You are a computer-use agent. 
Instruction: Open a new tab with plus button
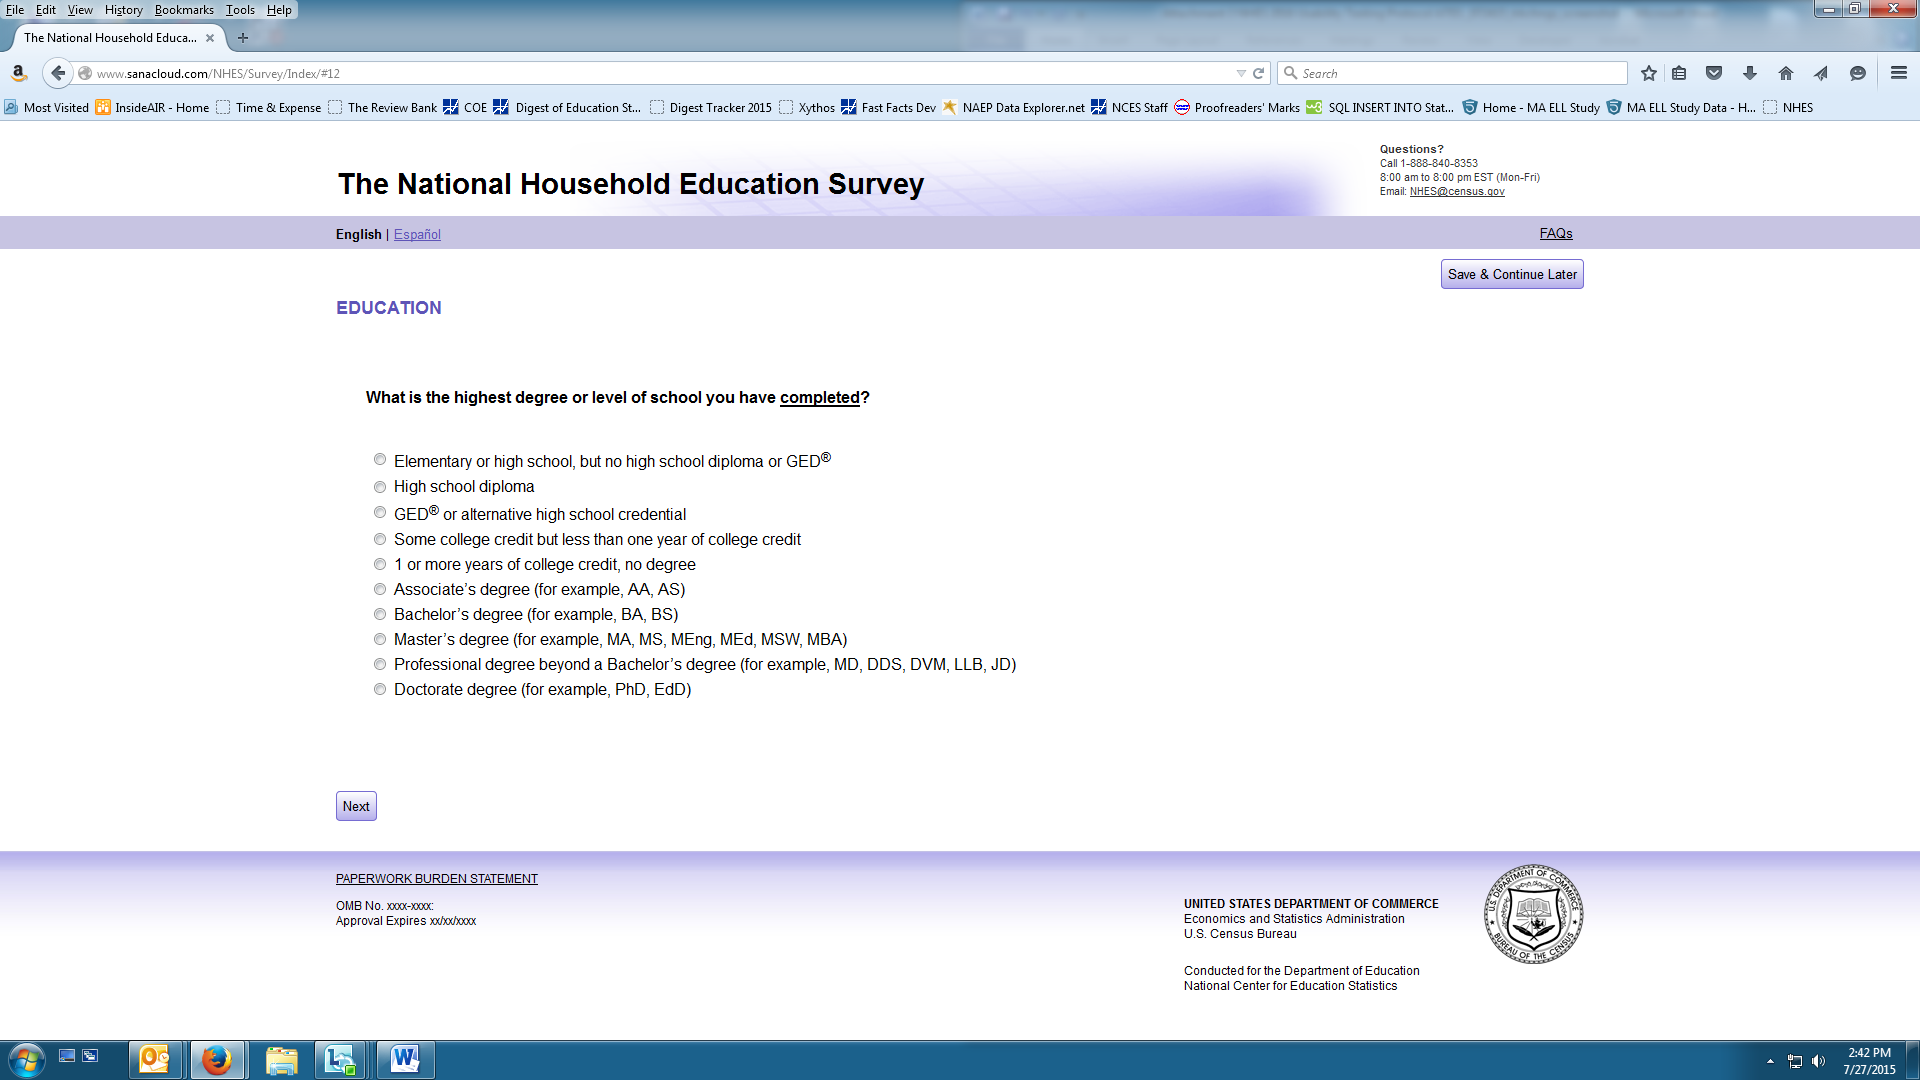click(243, 38)
